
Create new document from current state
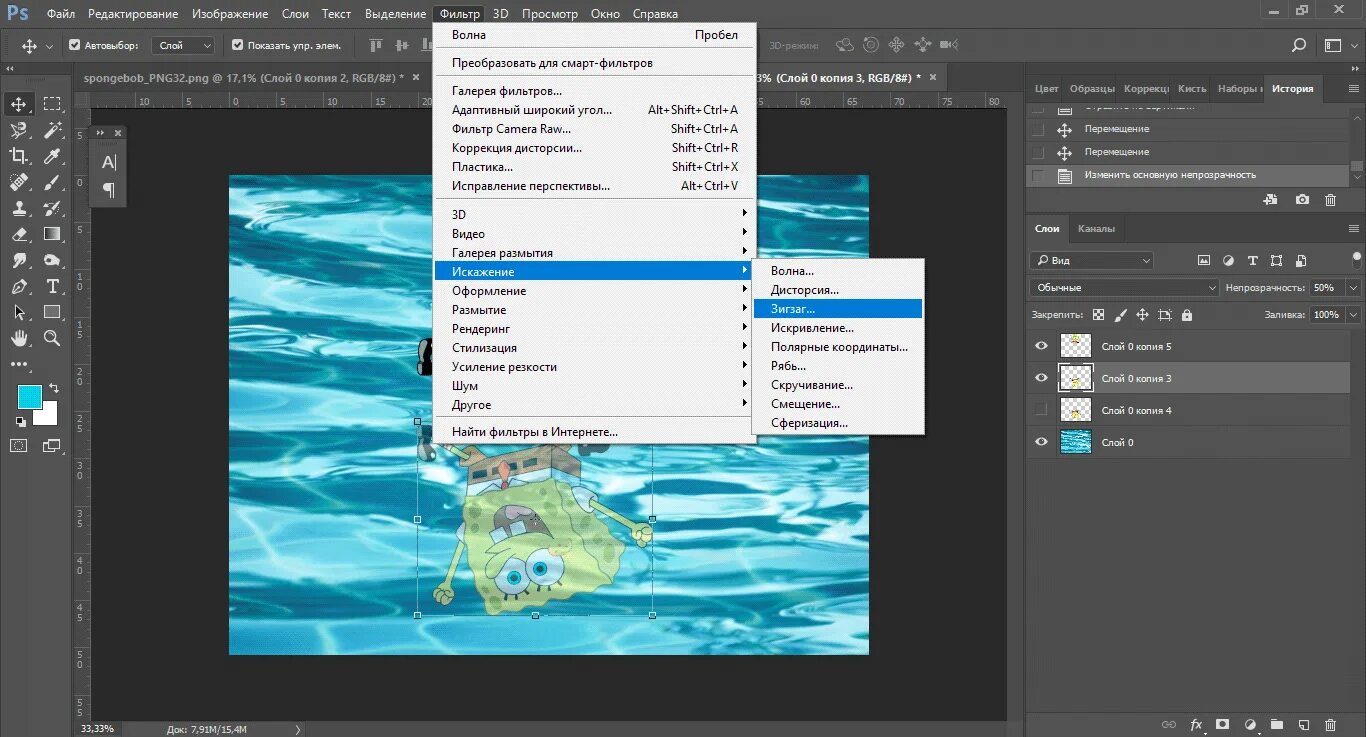coord(1271,200)
